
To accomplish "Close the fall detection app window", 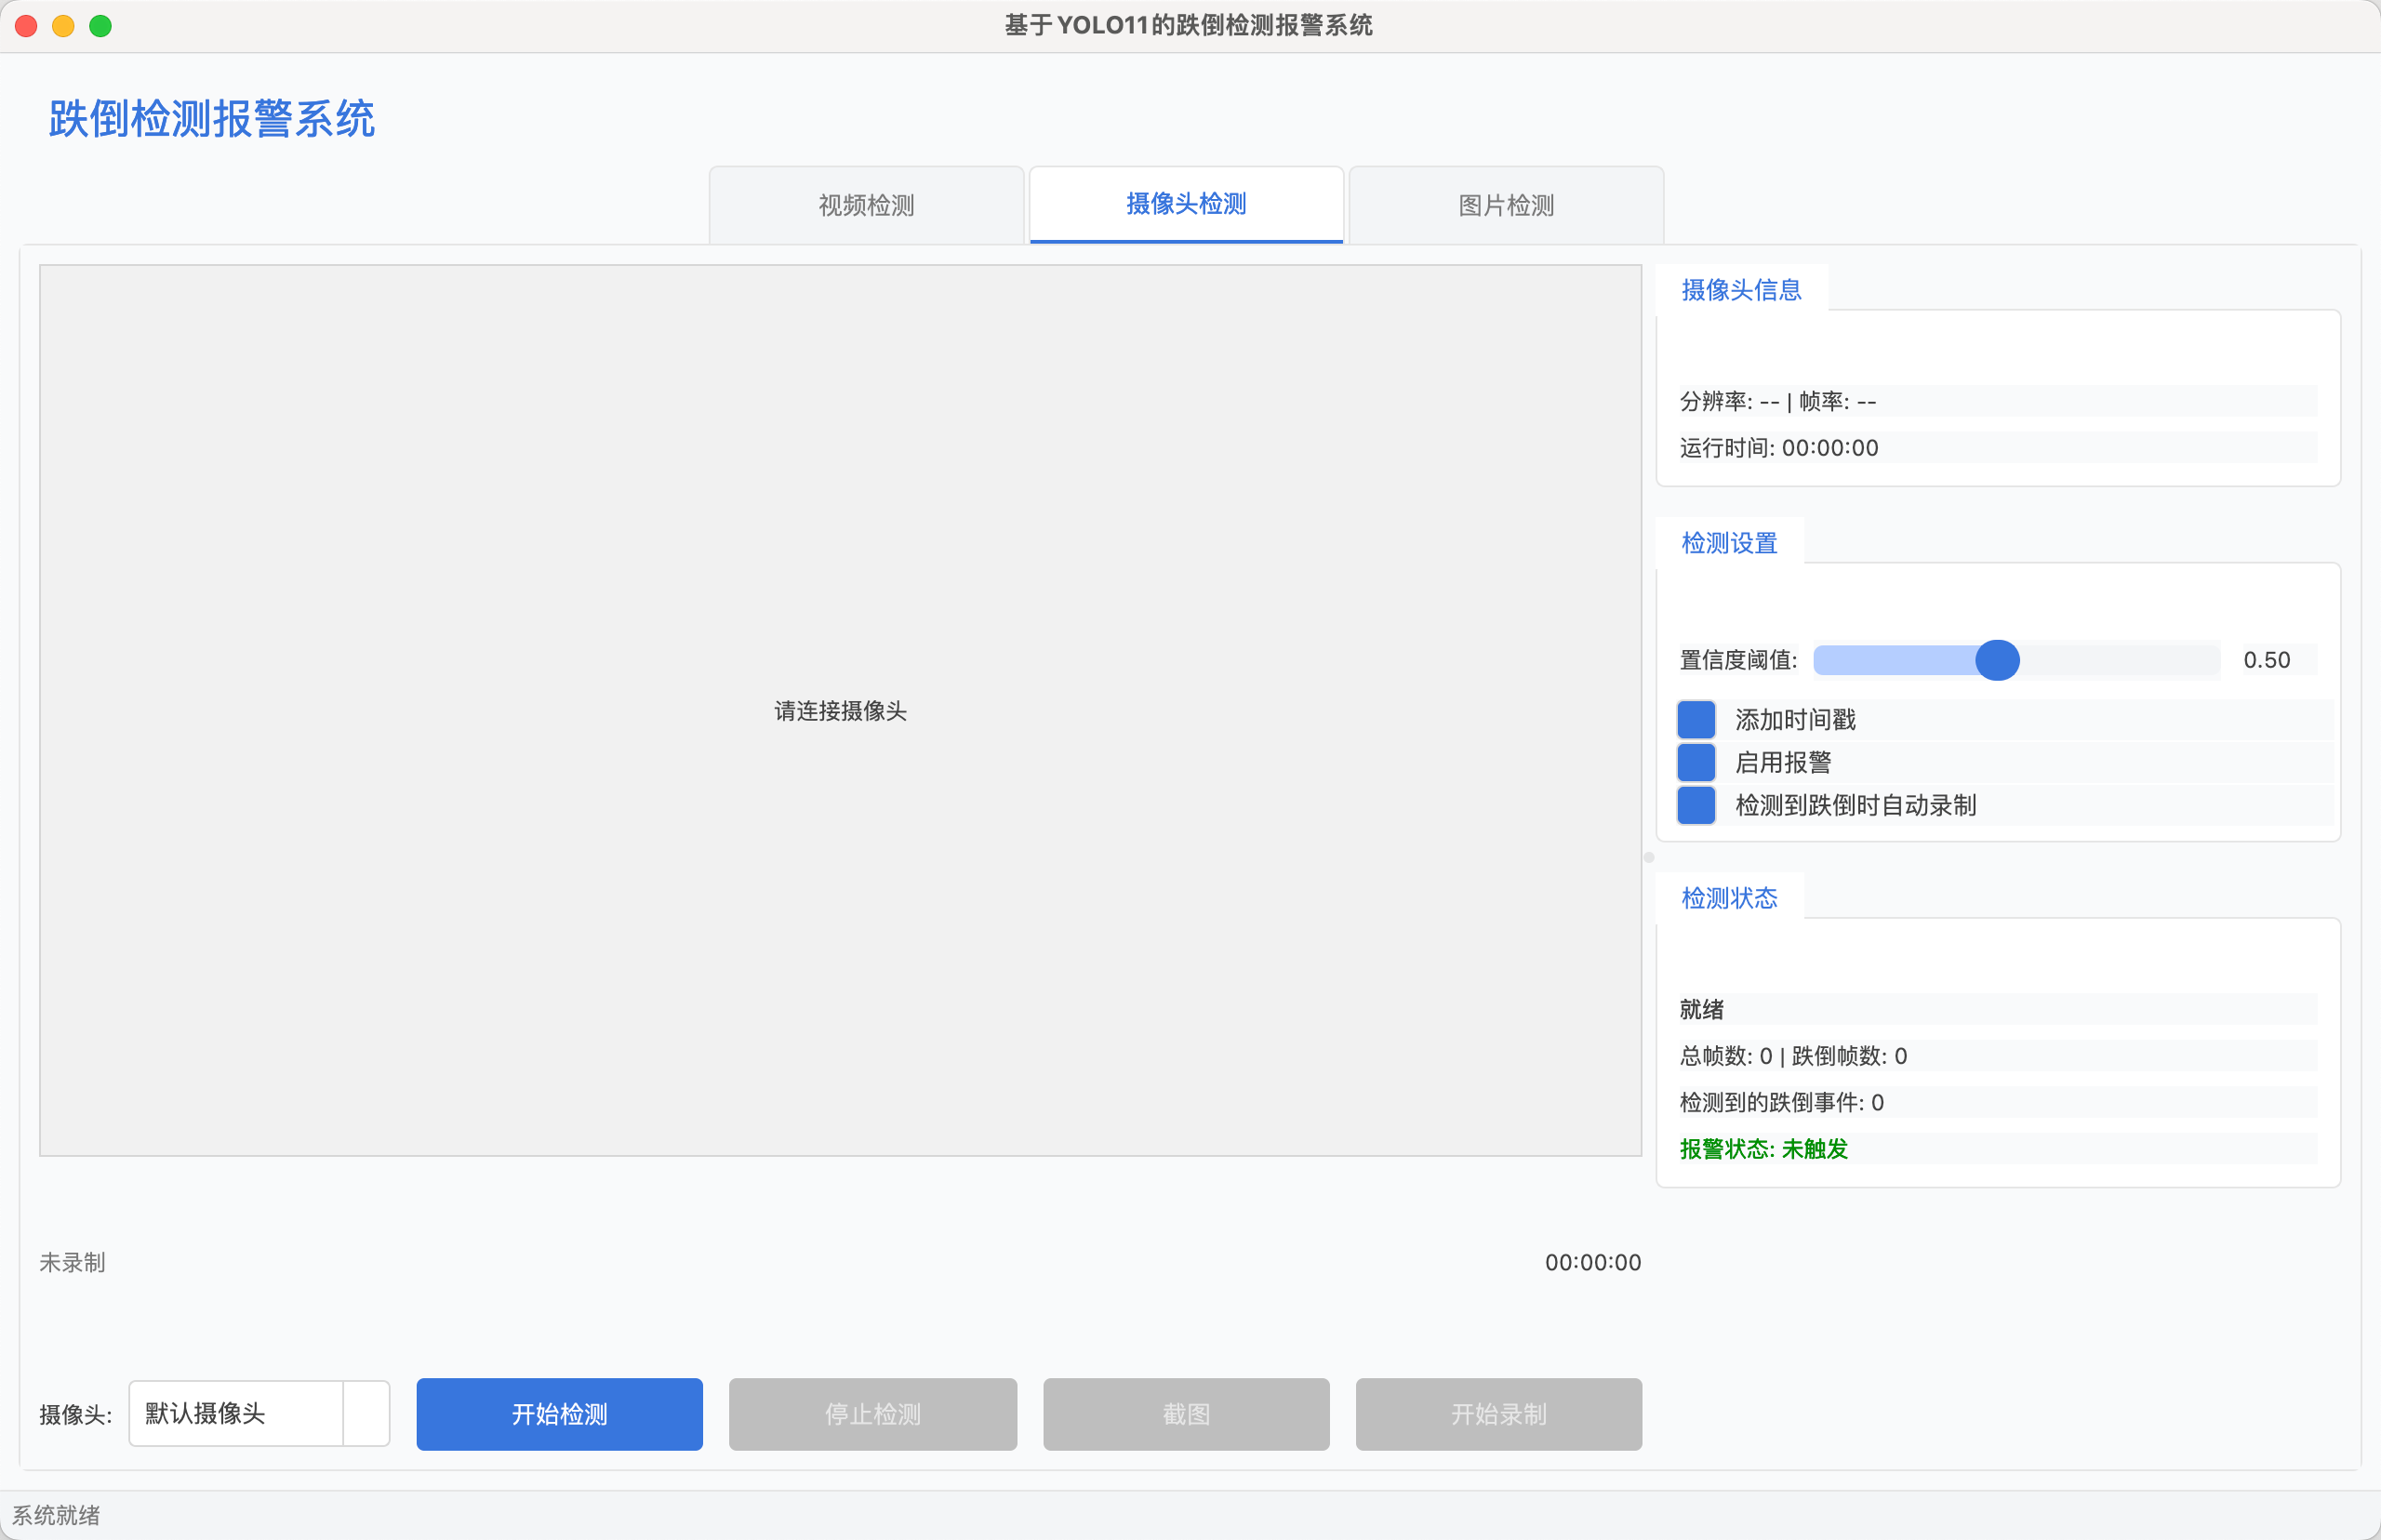I will click(x=26, y=26).
